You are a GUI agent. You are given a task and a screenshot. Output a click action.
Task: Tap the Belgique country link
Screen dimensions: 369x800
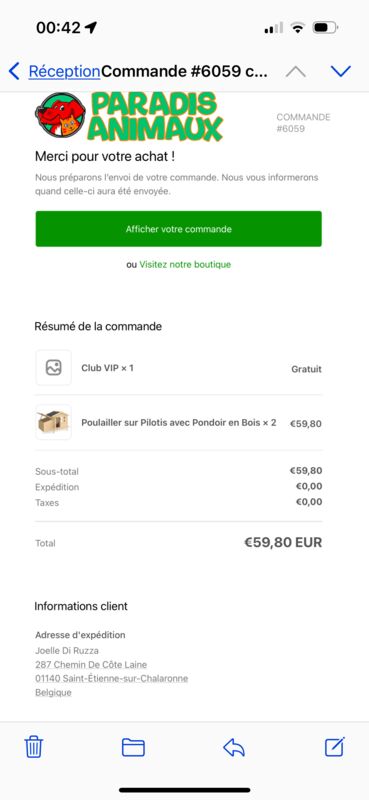click(x=53, y=692)
